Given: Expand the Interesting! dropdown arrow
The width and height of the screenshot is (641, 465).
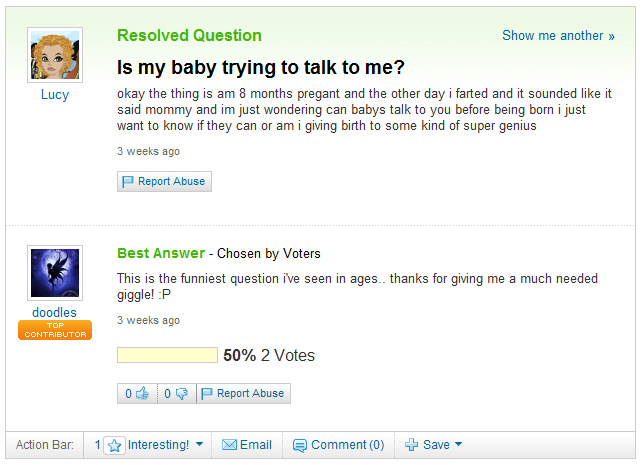Looking at the screenshot, I should [199, 444].
